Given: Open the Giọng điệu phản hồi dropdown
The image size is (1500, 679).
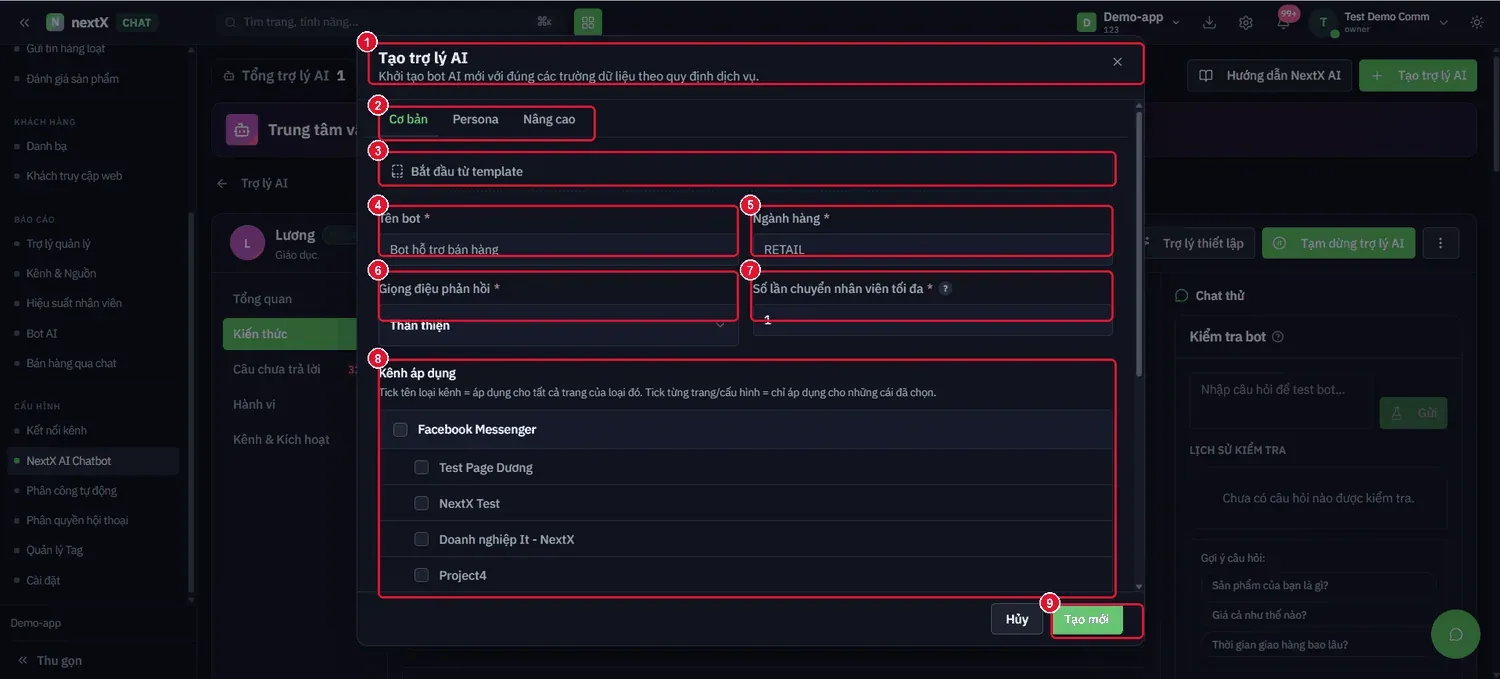Looking at the screenshot, I should pyautogui.click(x=558, y=325).
